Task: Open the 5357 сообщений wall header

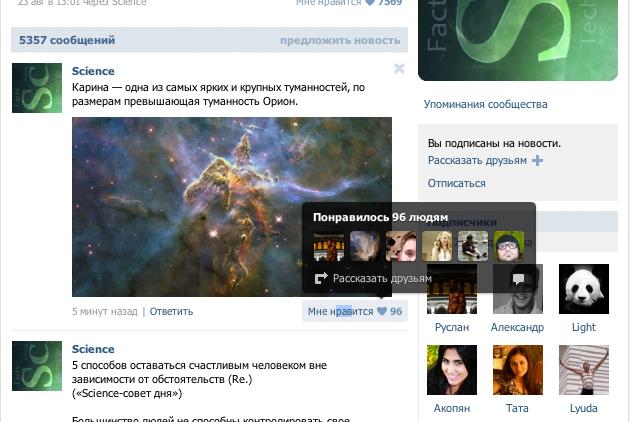Action: [x=67, y=40]
